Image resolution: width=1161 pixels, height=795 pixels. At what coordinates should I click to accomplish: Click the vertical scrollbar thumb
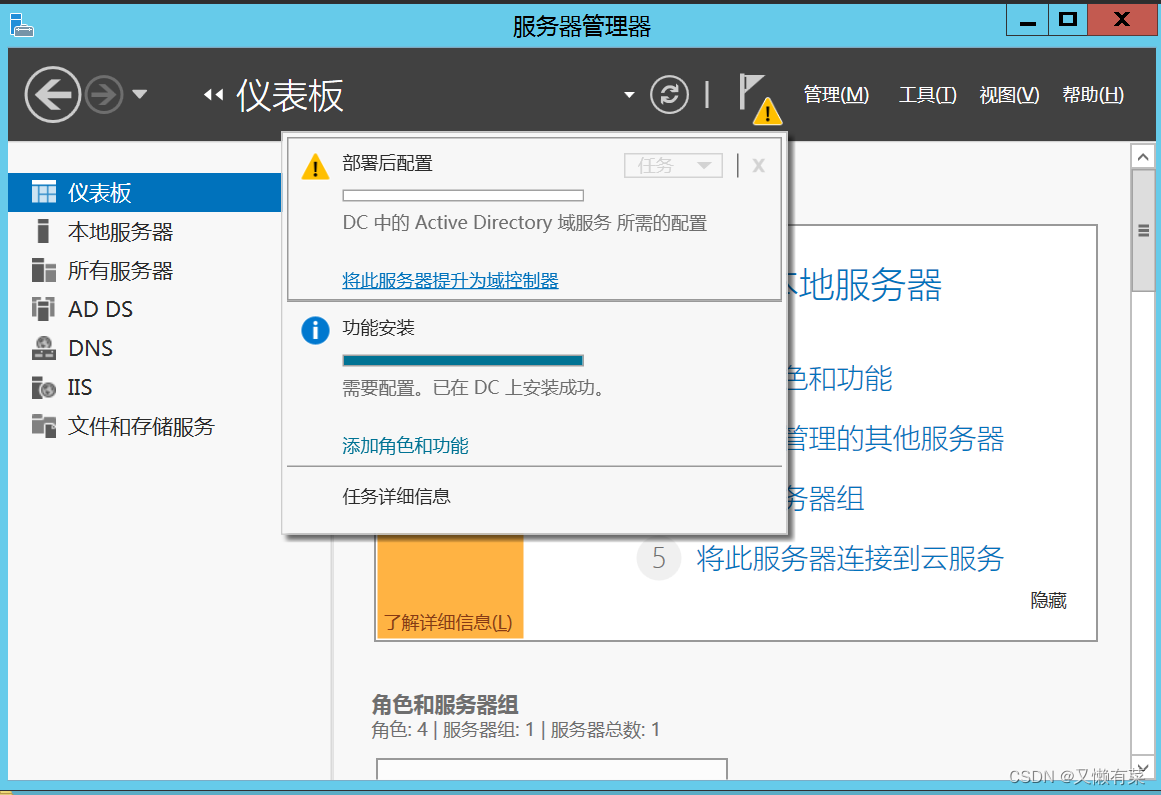coord(1142,230)
